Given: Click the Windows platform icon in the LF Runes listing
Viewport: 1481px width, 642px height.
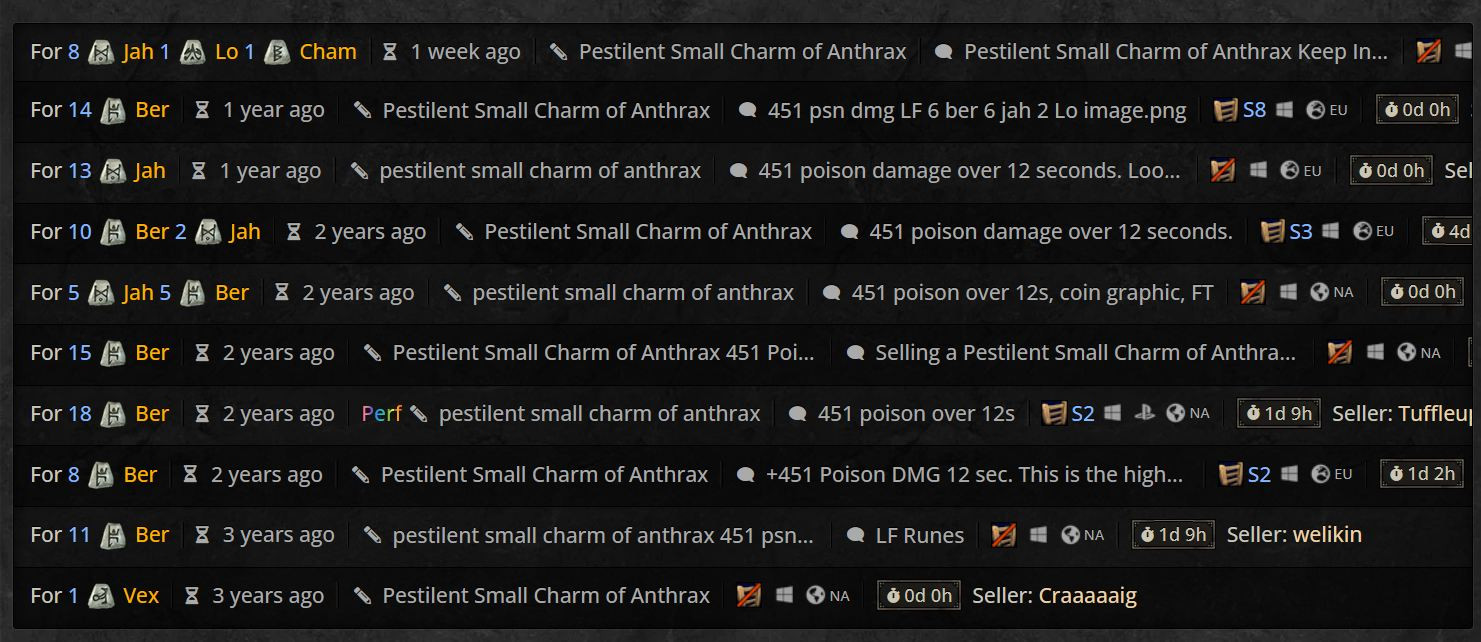Looking at the screenshot, I should pyautogui.click(x=1039, y=535).
